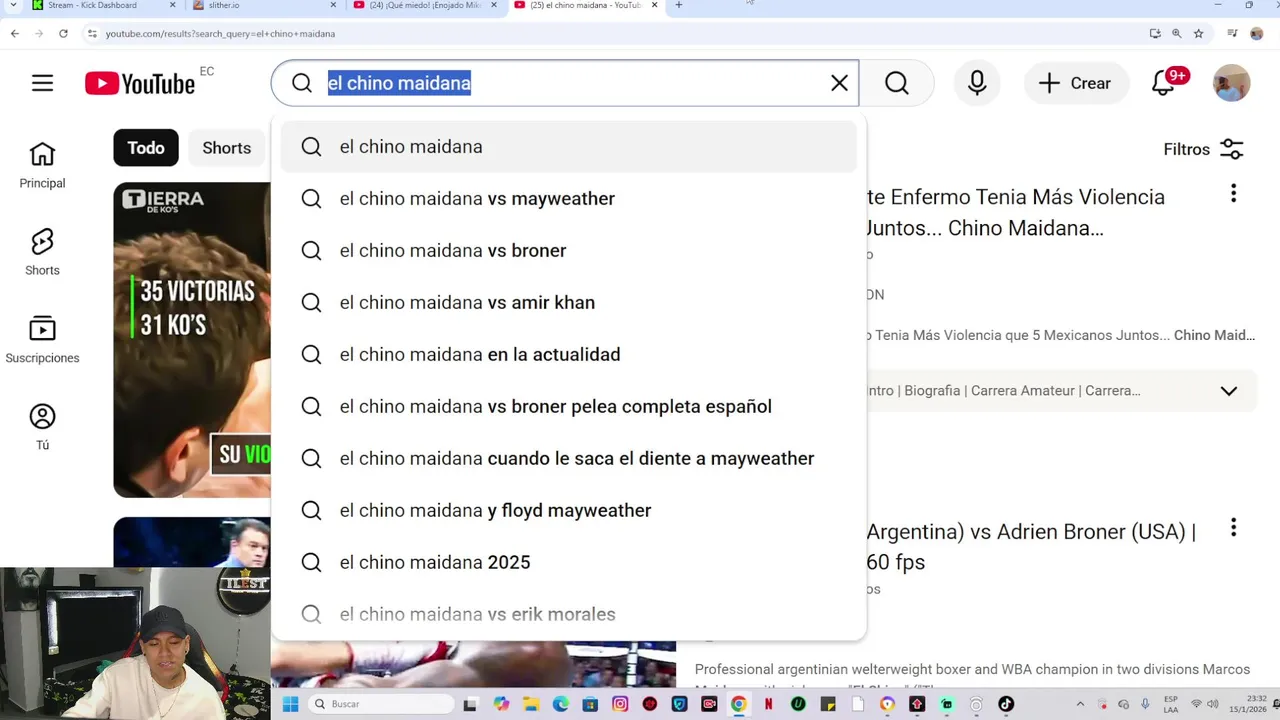This screenshot has width=1280, height=720.
Task: Choose suggestion "el chino maidana 2025"
Action: point(568,562)
